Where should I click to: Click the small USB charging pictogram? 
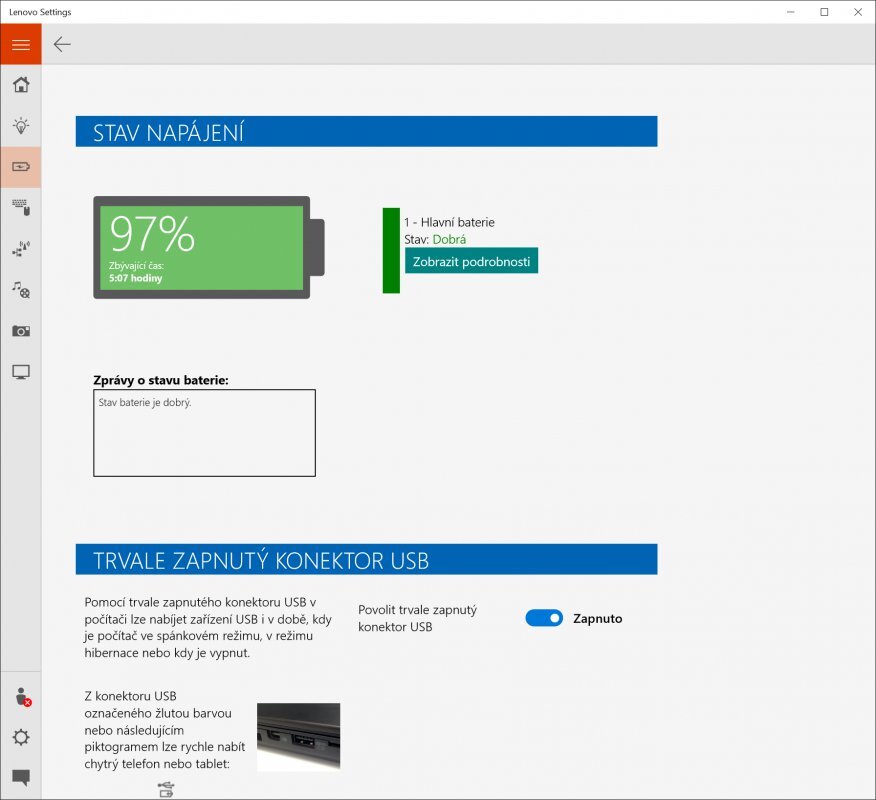[x=165, y=789]
